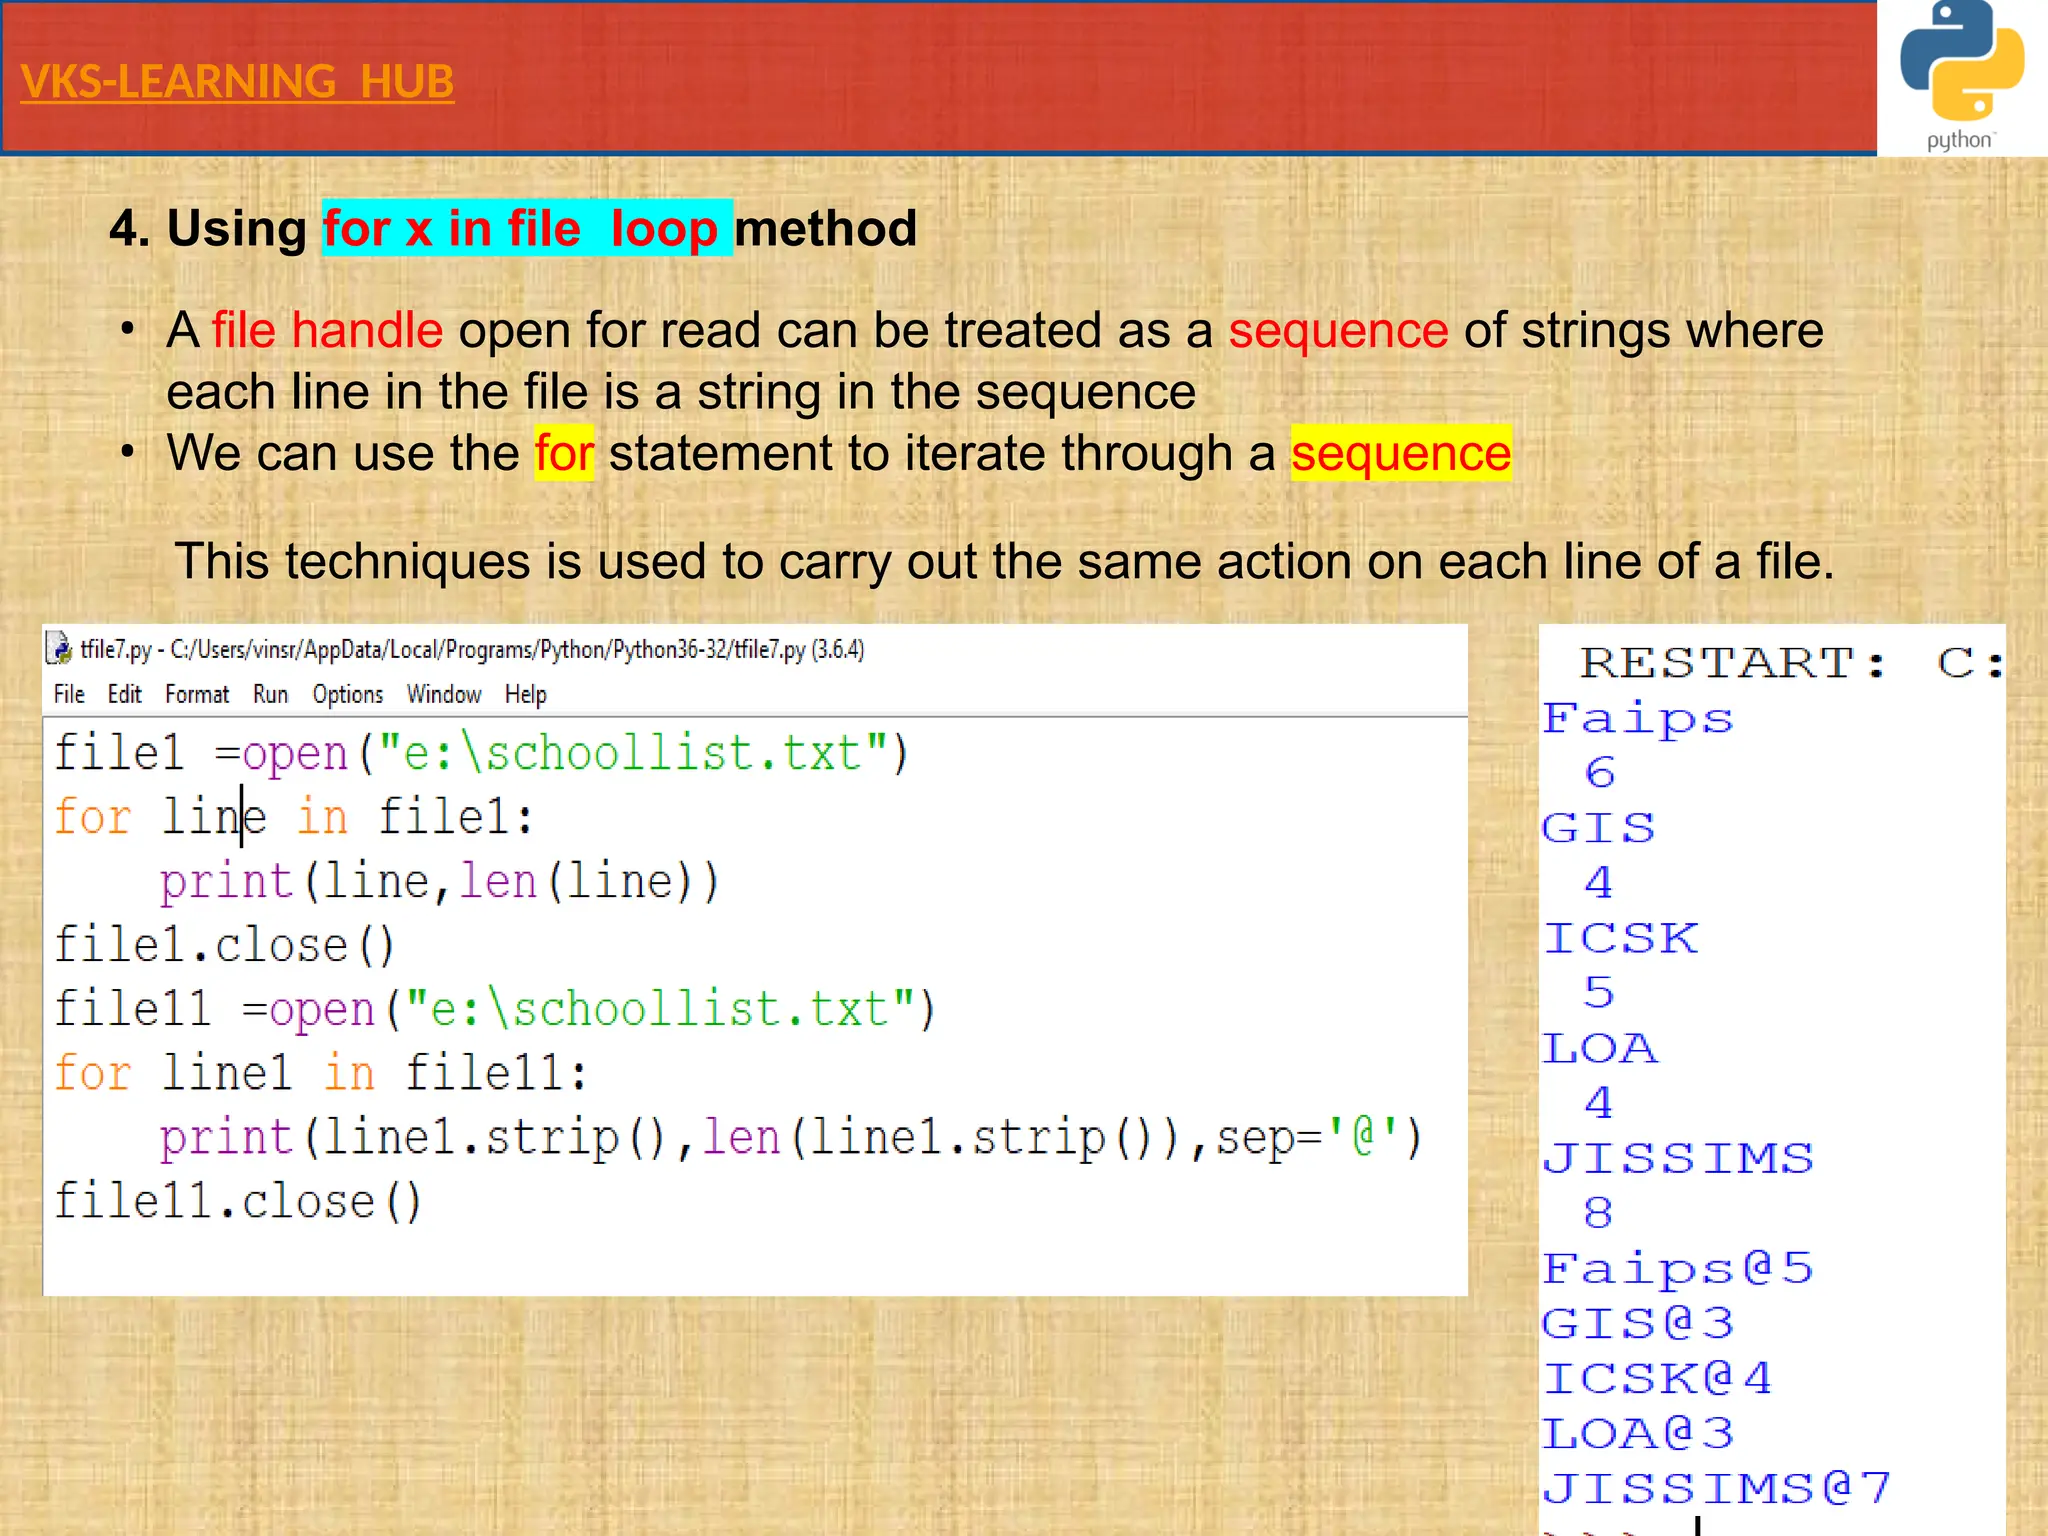Click the line 'for line1 in file11:'
Screen dimensions: 2048x1536
pos(321,1073)
